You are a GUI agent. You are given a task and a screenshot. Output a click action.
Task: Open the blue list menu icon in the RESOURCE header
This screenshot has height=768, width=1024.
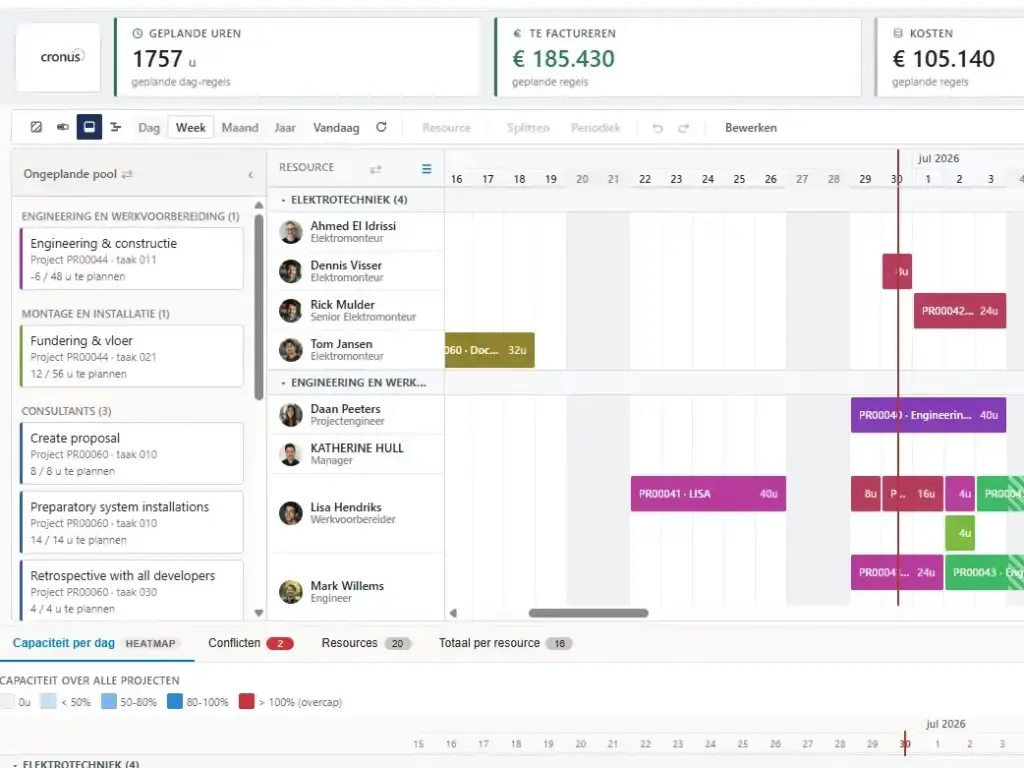(426, 168)
